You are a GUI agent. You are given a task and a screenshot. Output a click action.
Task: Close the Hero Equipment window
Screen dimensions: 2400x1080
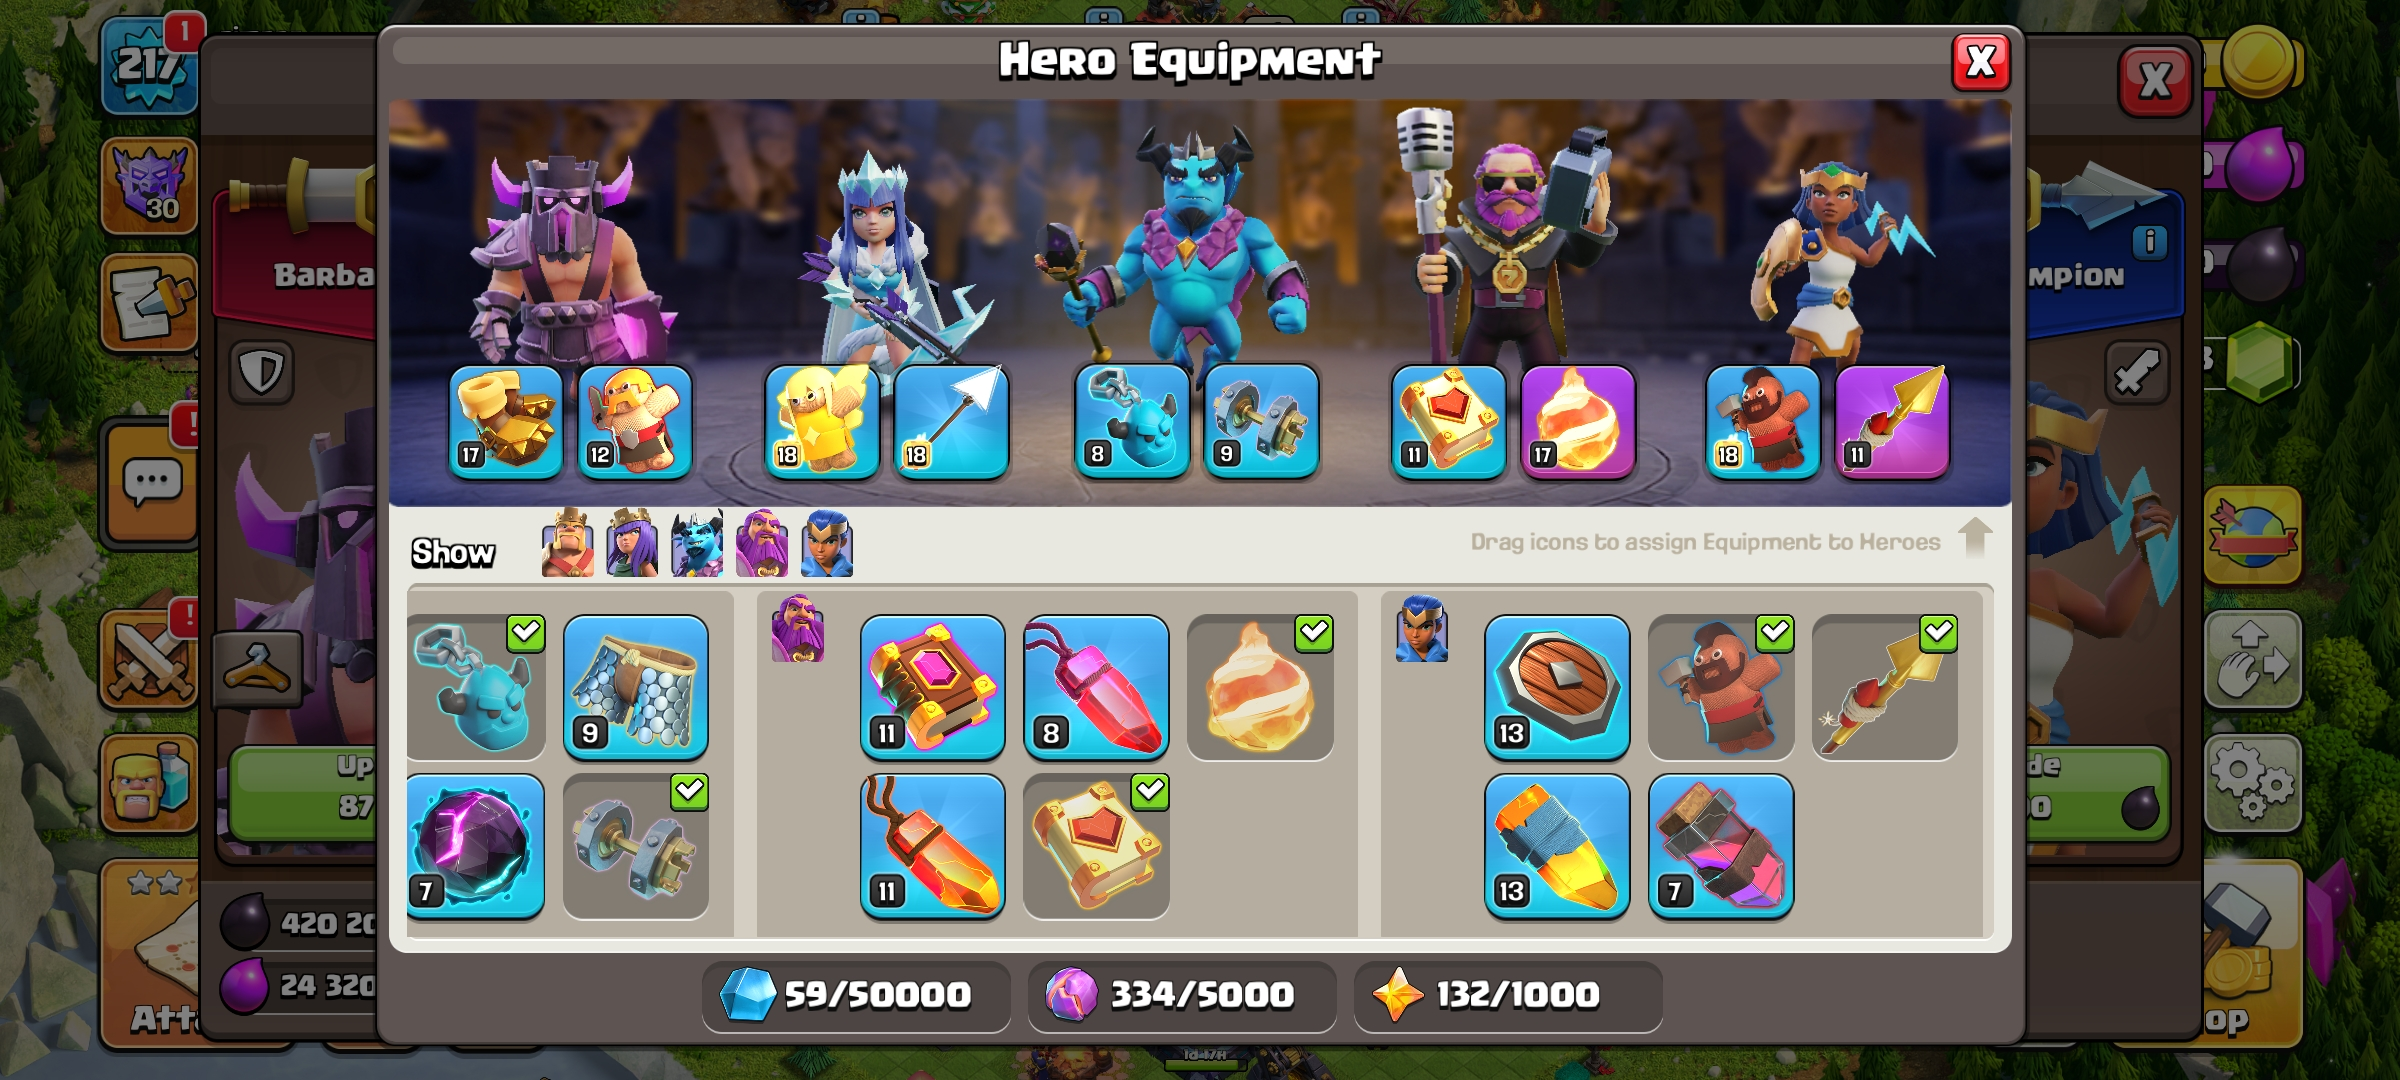(1981, 62)
